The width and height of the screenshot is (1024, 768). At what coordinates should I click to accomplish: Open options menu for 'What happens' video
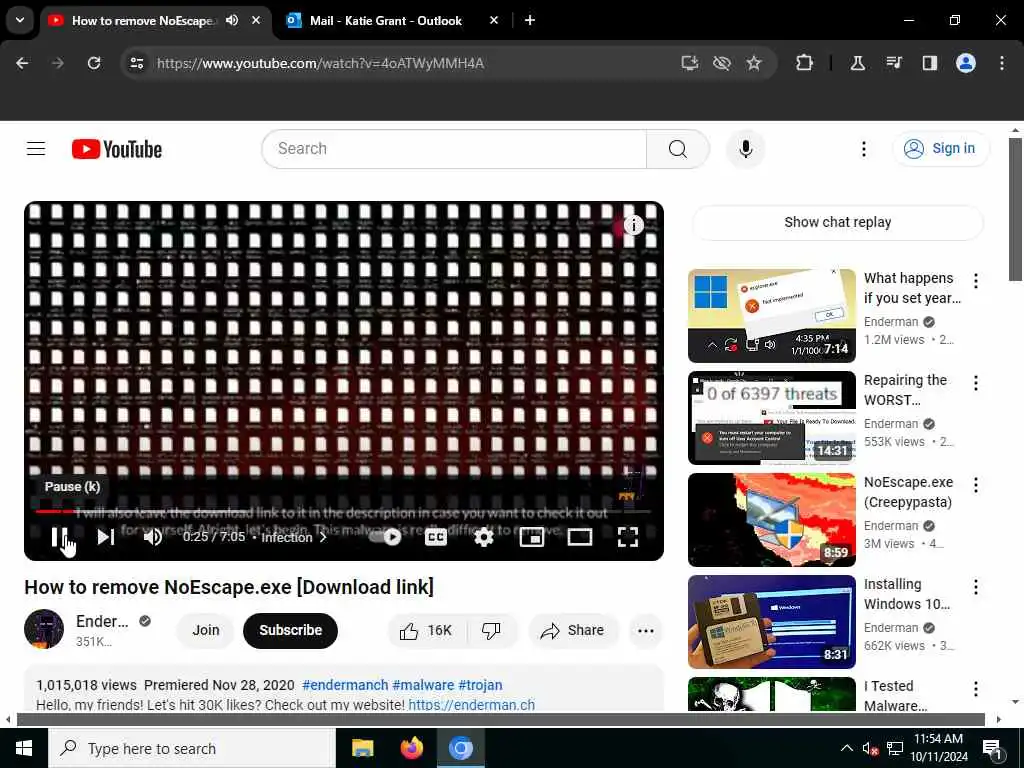click(x=976, y=281)
